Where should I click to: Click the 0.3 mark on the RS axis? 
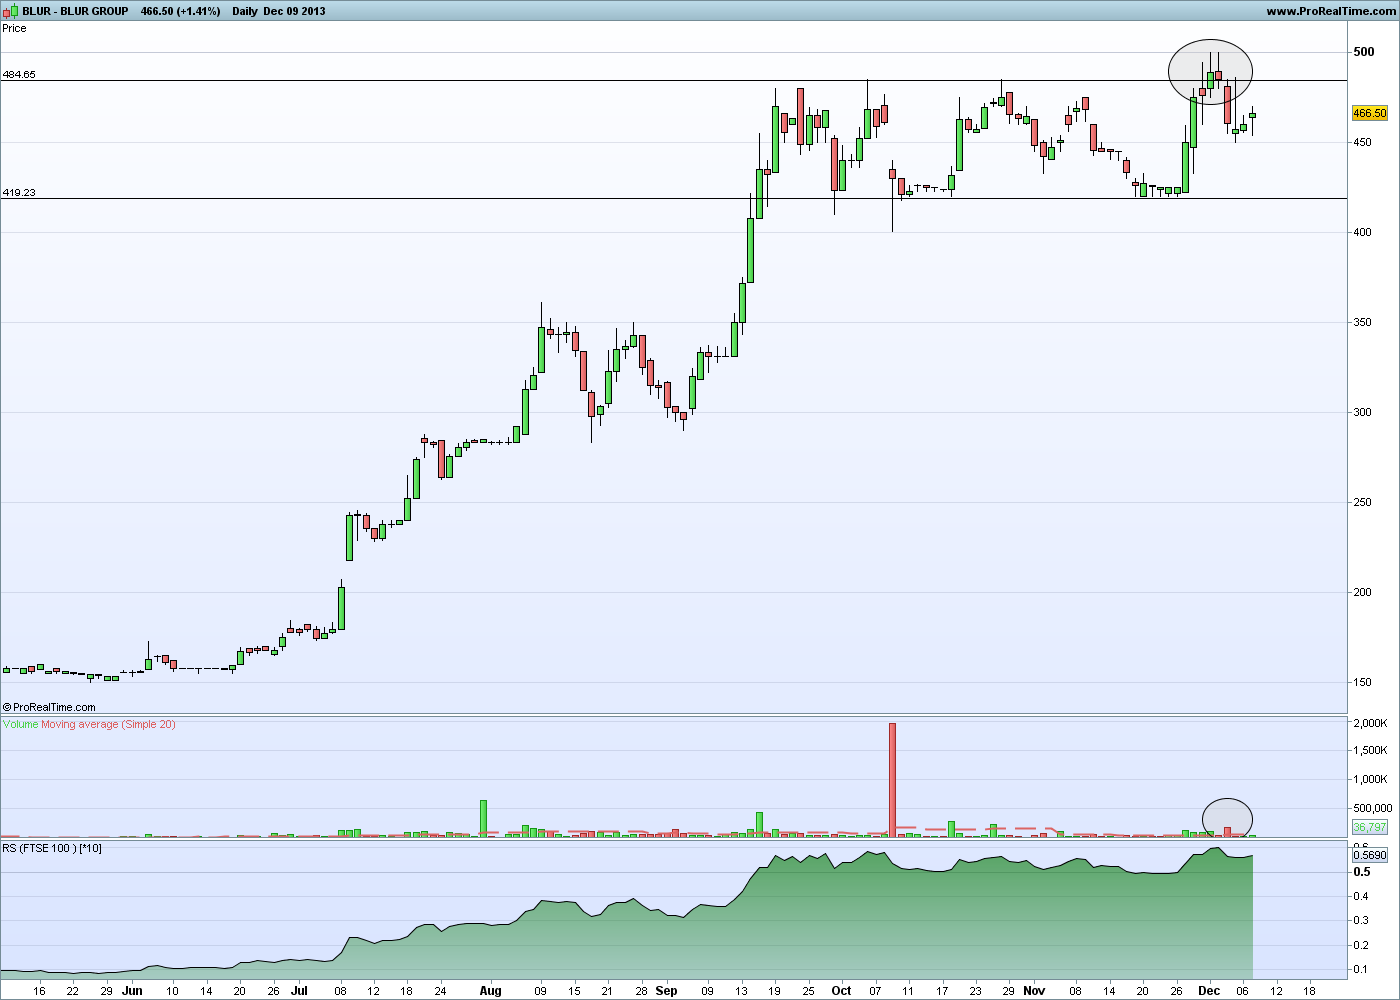1361,921
